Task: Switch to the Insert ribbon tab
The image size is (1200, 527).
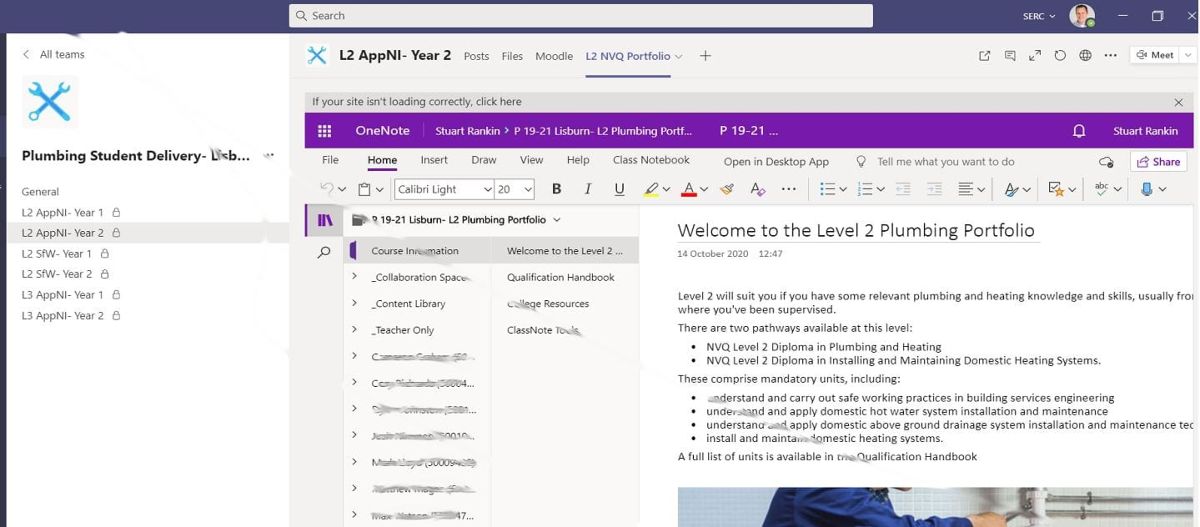Action: pyautogui.click(x=434, y=160)
